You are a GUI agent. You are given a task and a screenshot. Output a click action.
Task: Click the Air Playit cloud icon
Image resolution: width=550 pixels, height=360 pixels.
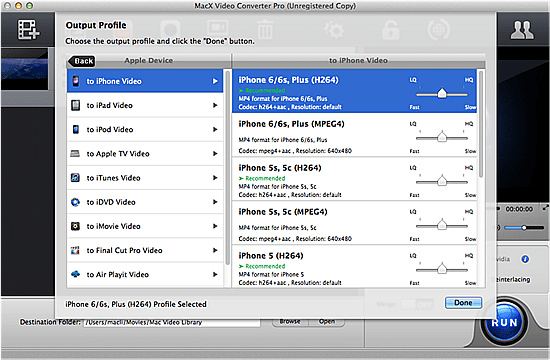[x=75, y=274]
